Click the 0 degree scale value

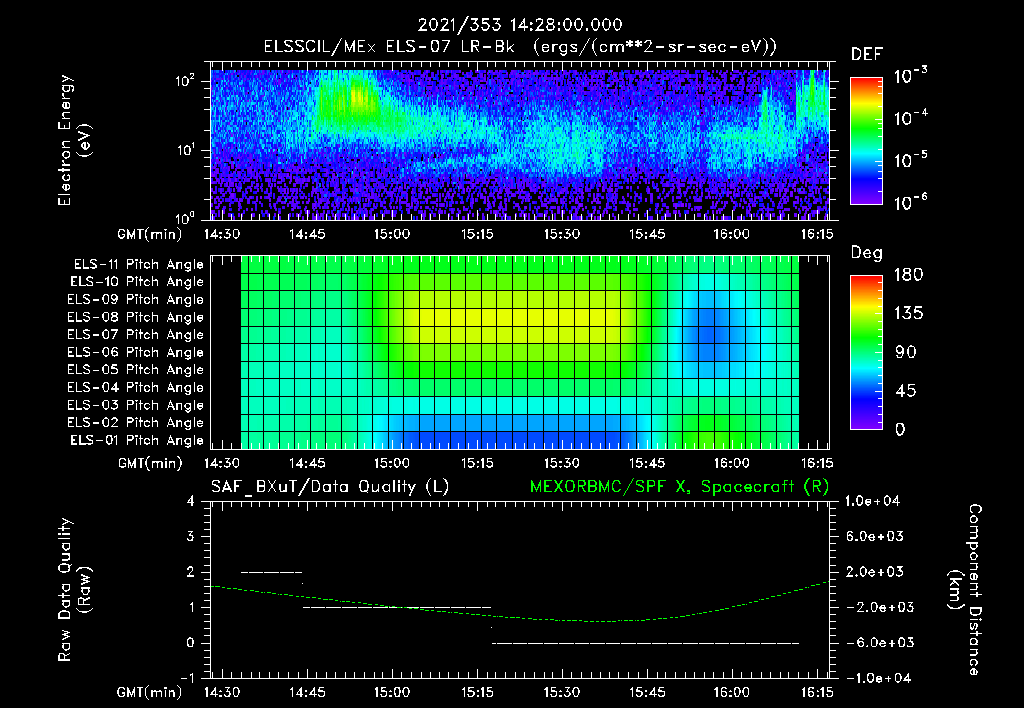(900, 430)
